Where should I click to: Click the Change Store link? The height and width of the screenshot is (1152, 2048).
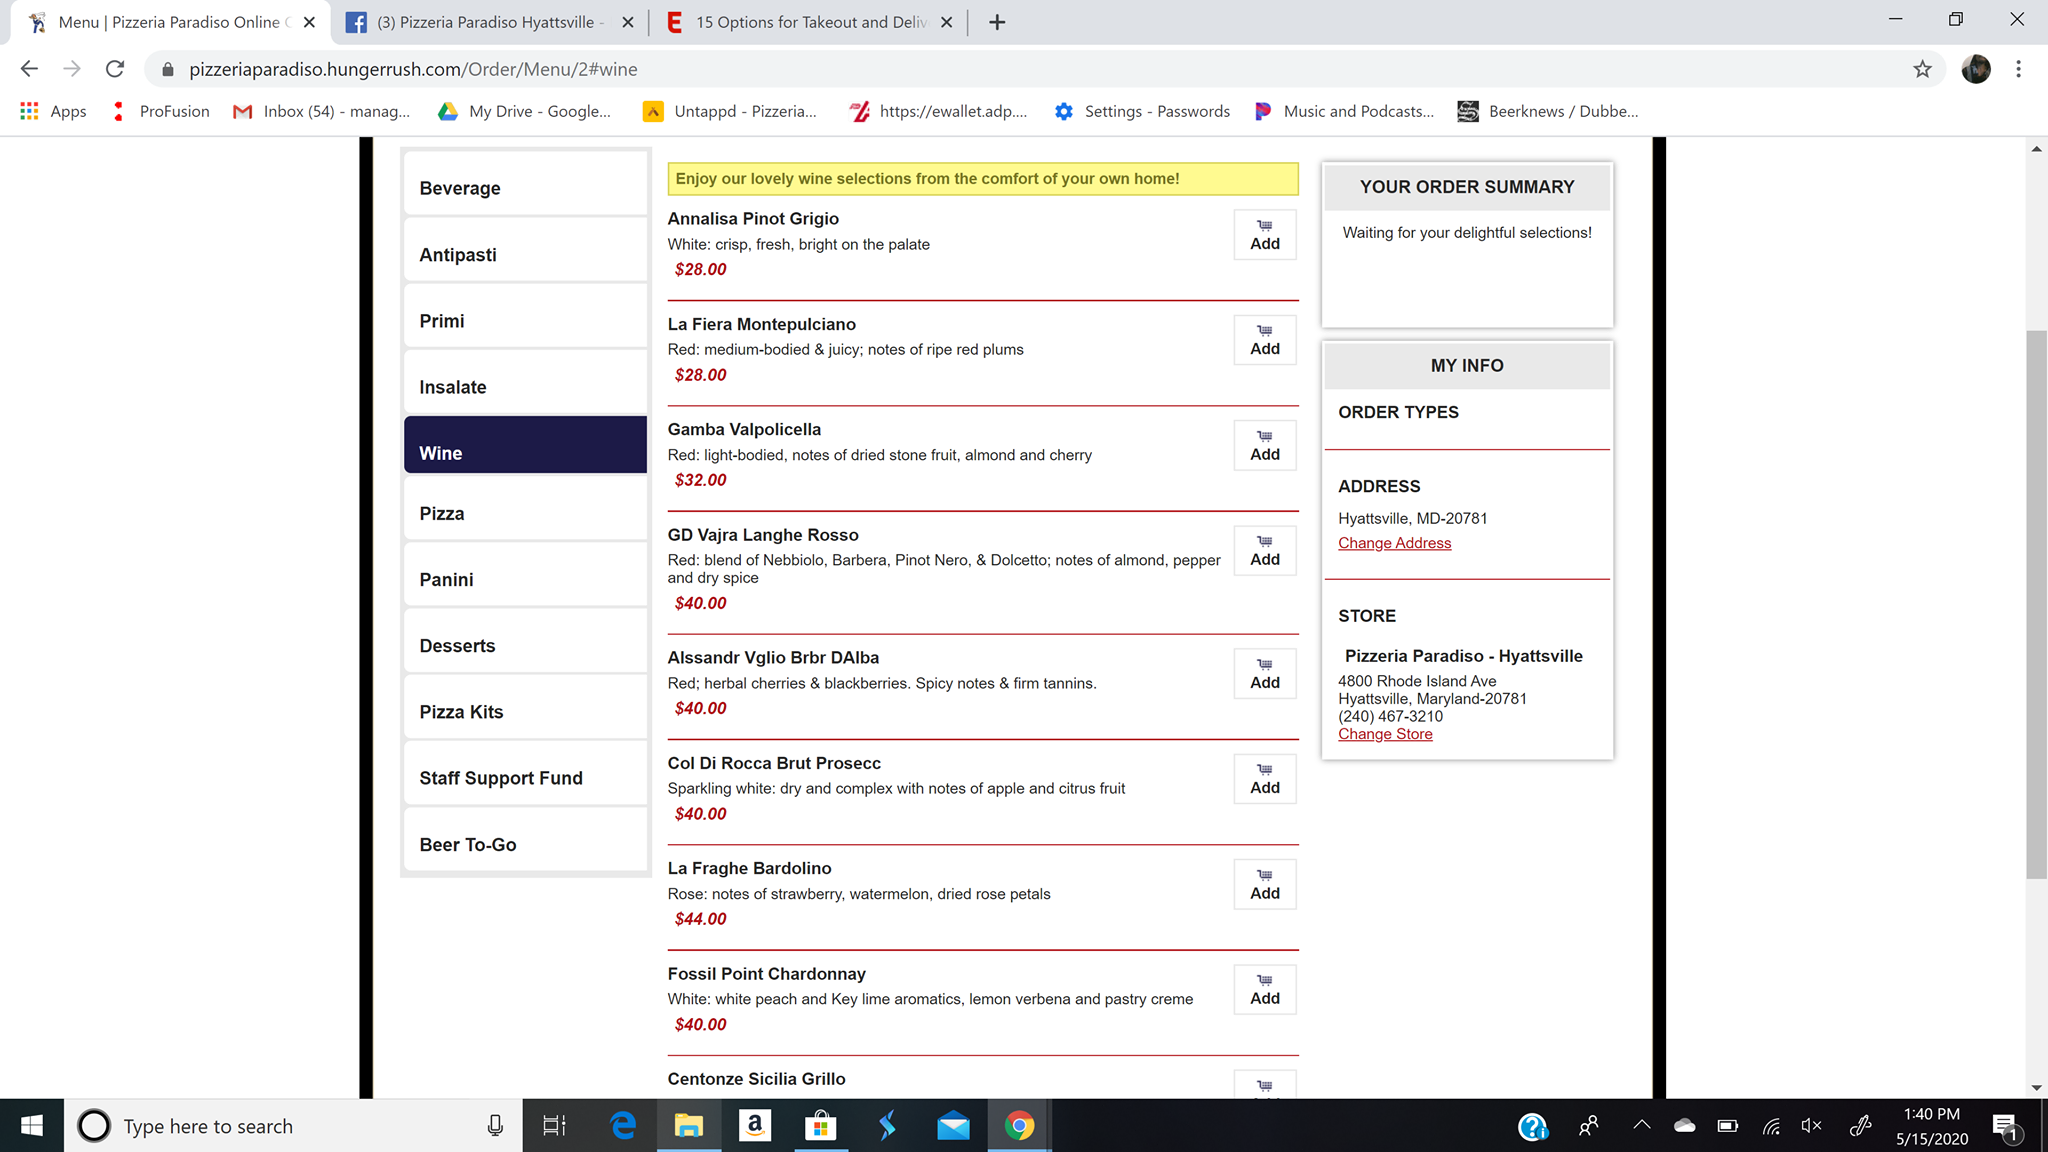(x=1385, y=734)
